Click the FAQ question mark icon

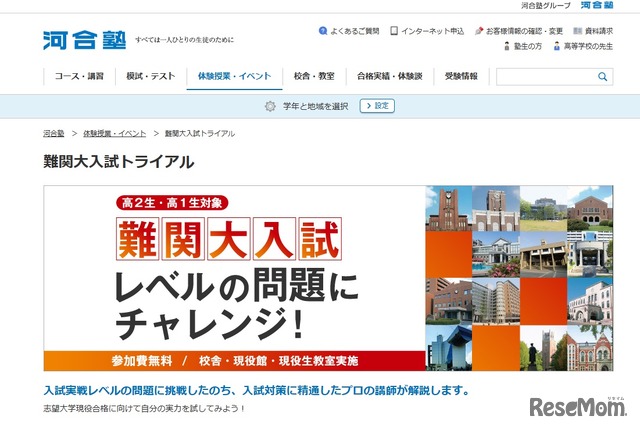pyautogui.click(x=323, y=31)
